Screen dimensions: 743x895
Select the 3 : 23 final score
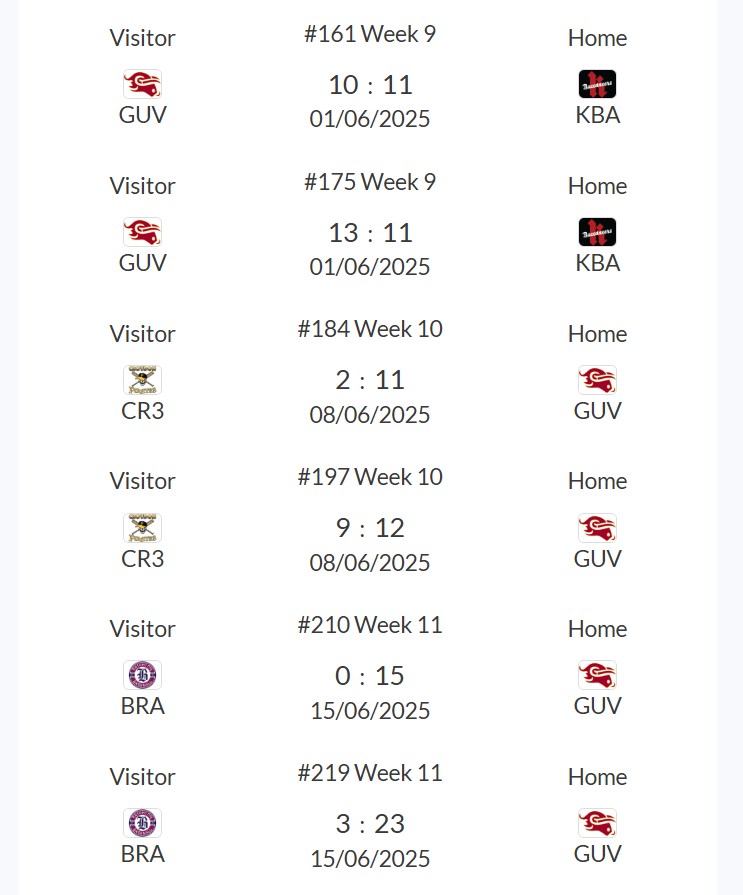pyautogui.click(x=370, y=824)
